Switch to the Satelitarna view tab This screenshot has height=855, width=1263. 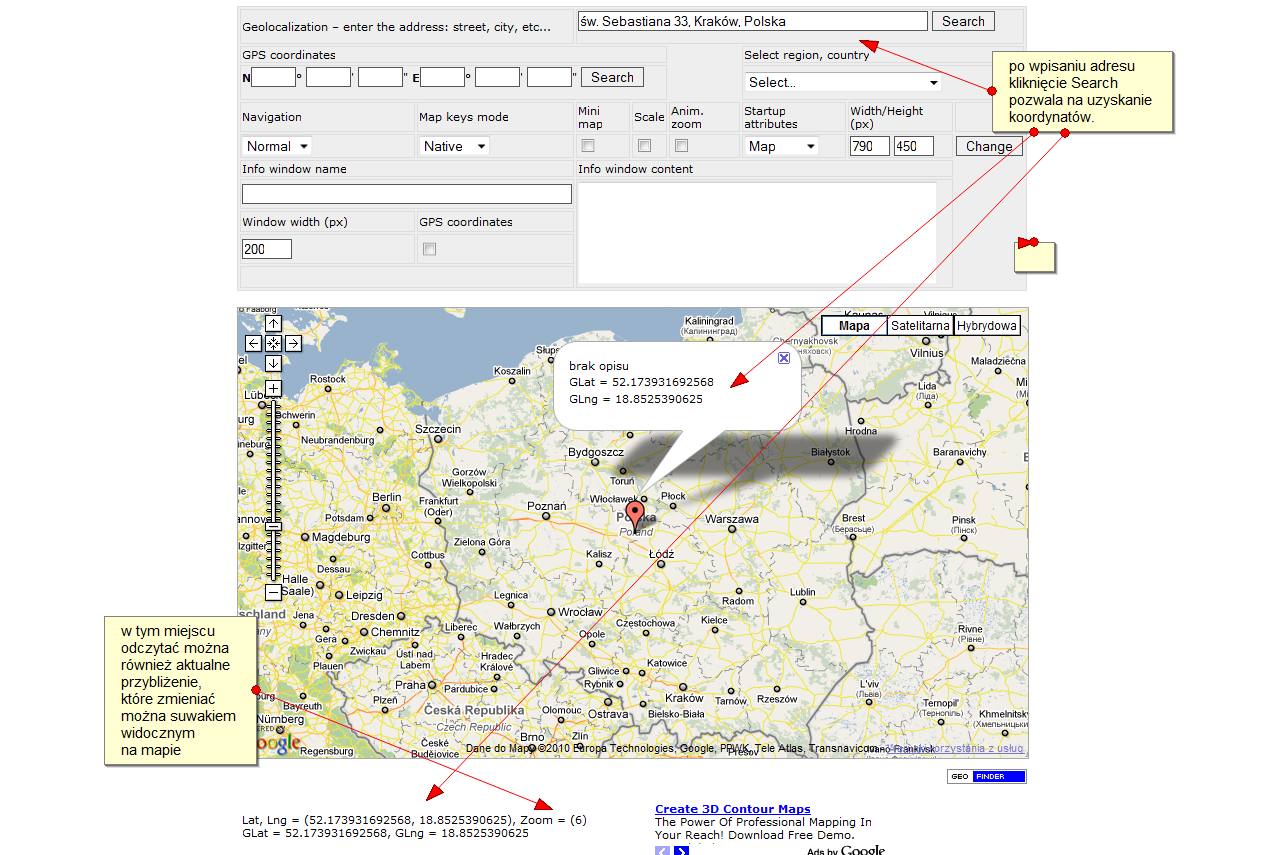pyautogui.click(x=920, y=326)
